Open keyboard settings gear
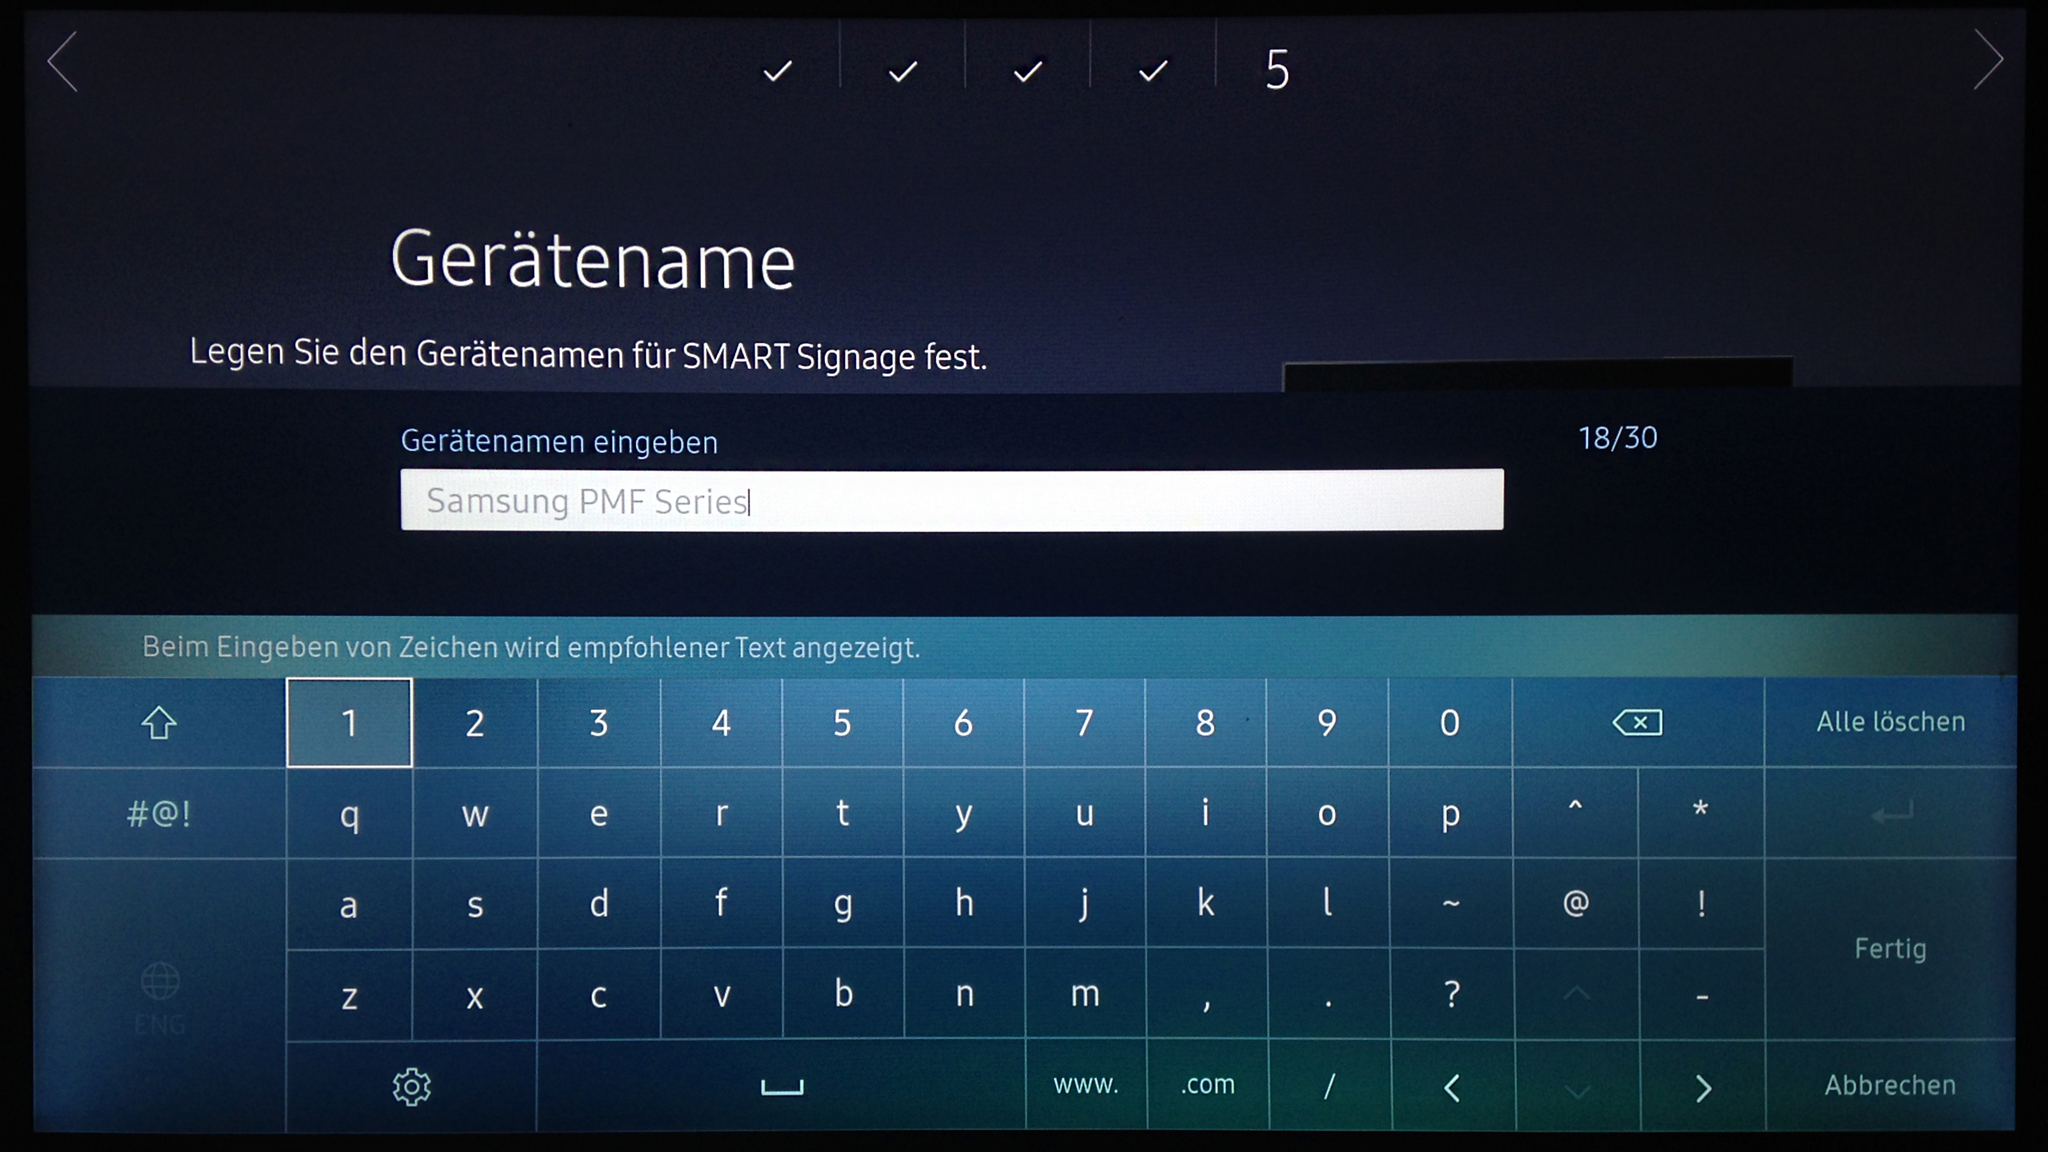The image size is (2048, 1152). click(411, 1086)
